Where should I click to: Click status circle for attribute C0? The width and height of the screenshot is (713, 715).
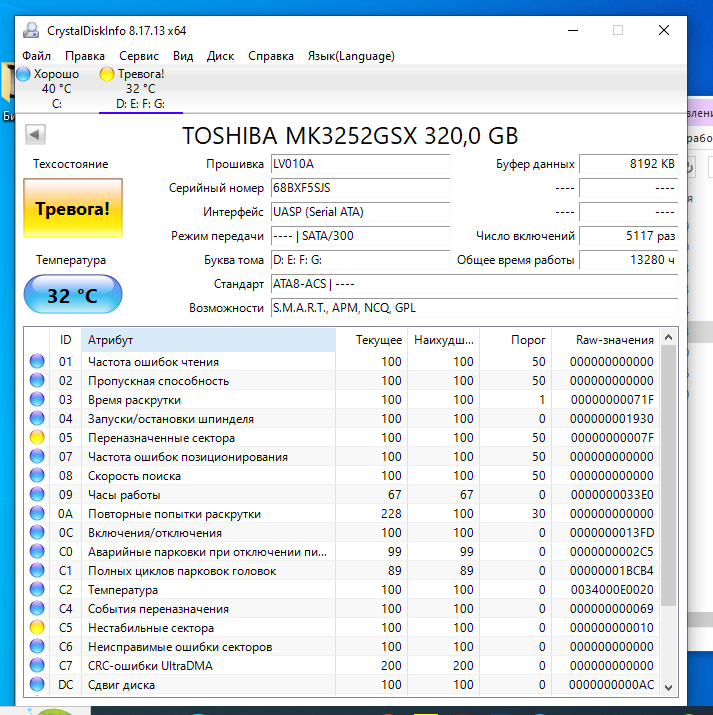[37, 551]
